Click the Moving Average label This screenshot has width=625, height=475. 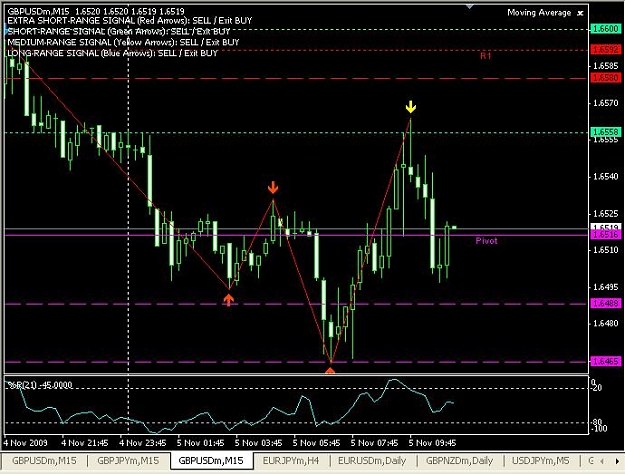pyautogui.click(x=539, y=13)
